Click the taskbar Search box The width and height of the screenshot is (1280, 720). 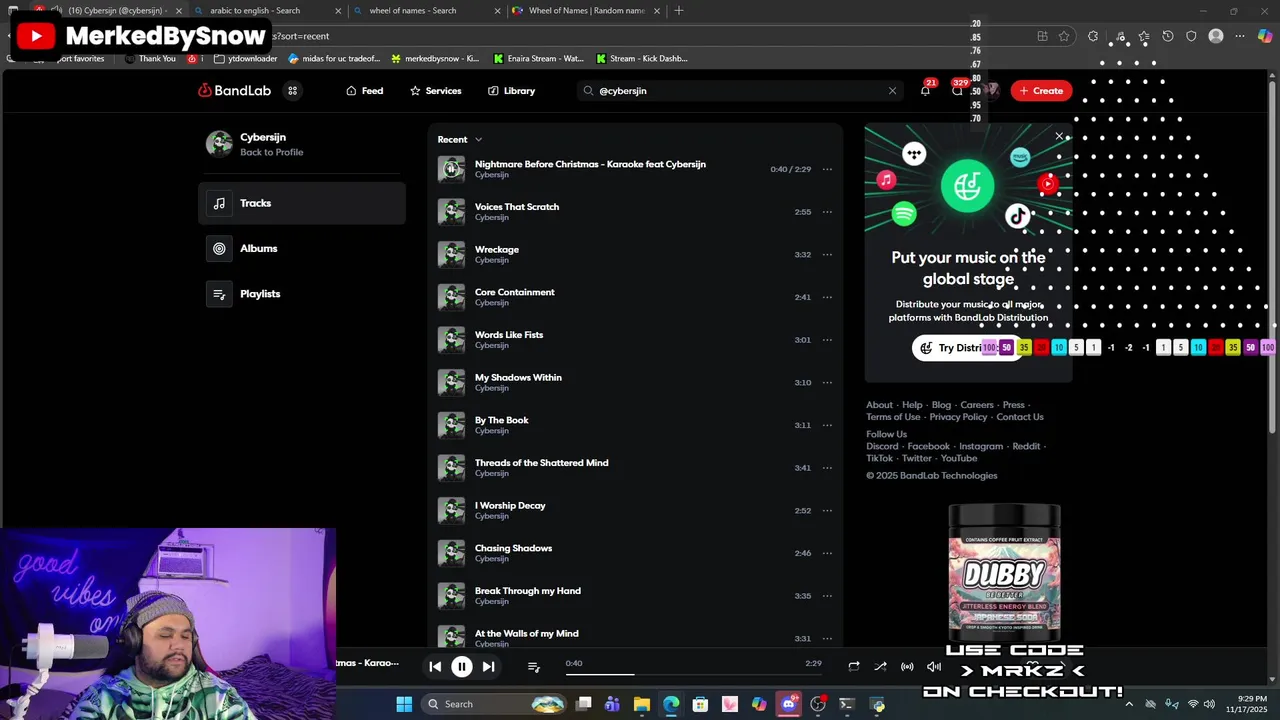(x=494, y=705)
